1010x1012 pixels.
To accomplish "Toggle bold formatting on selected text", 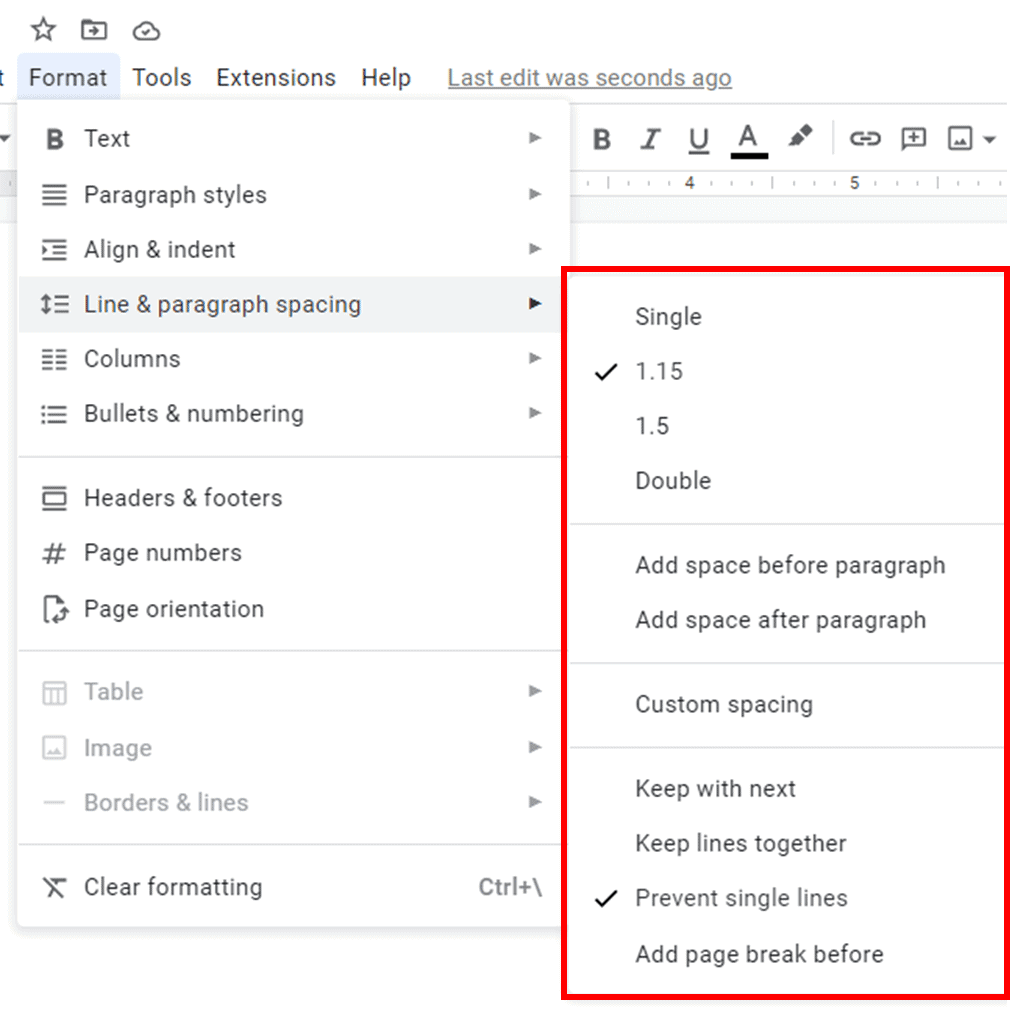I will click(601, 139).
